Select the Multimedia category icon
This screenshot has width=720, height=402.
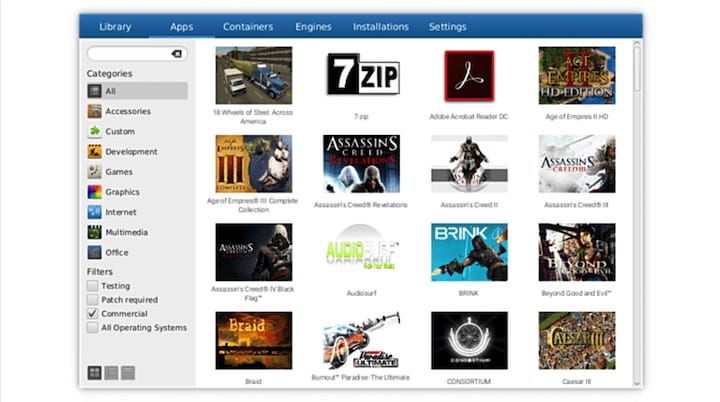(95, 232)
